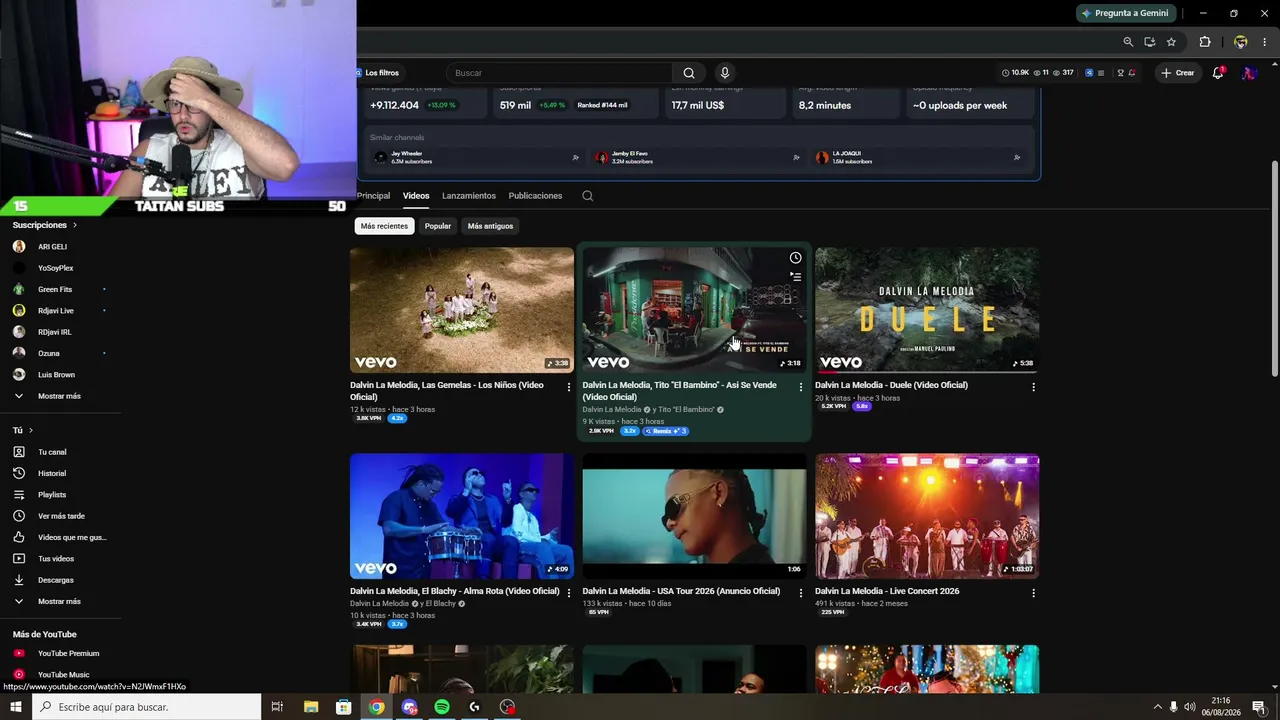Open Windows Task View
Image resolution: width=1280 pixels, height=720 pixels.
(277, 707)
